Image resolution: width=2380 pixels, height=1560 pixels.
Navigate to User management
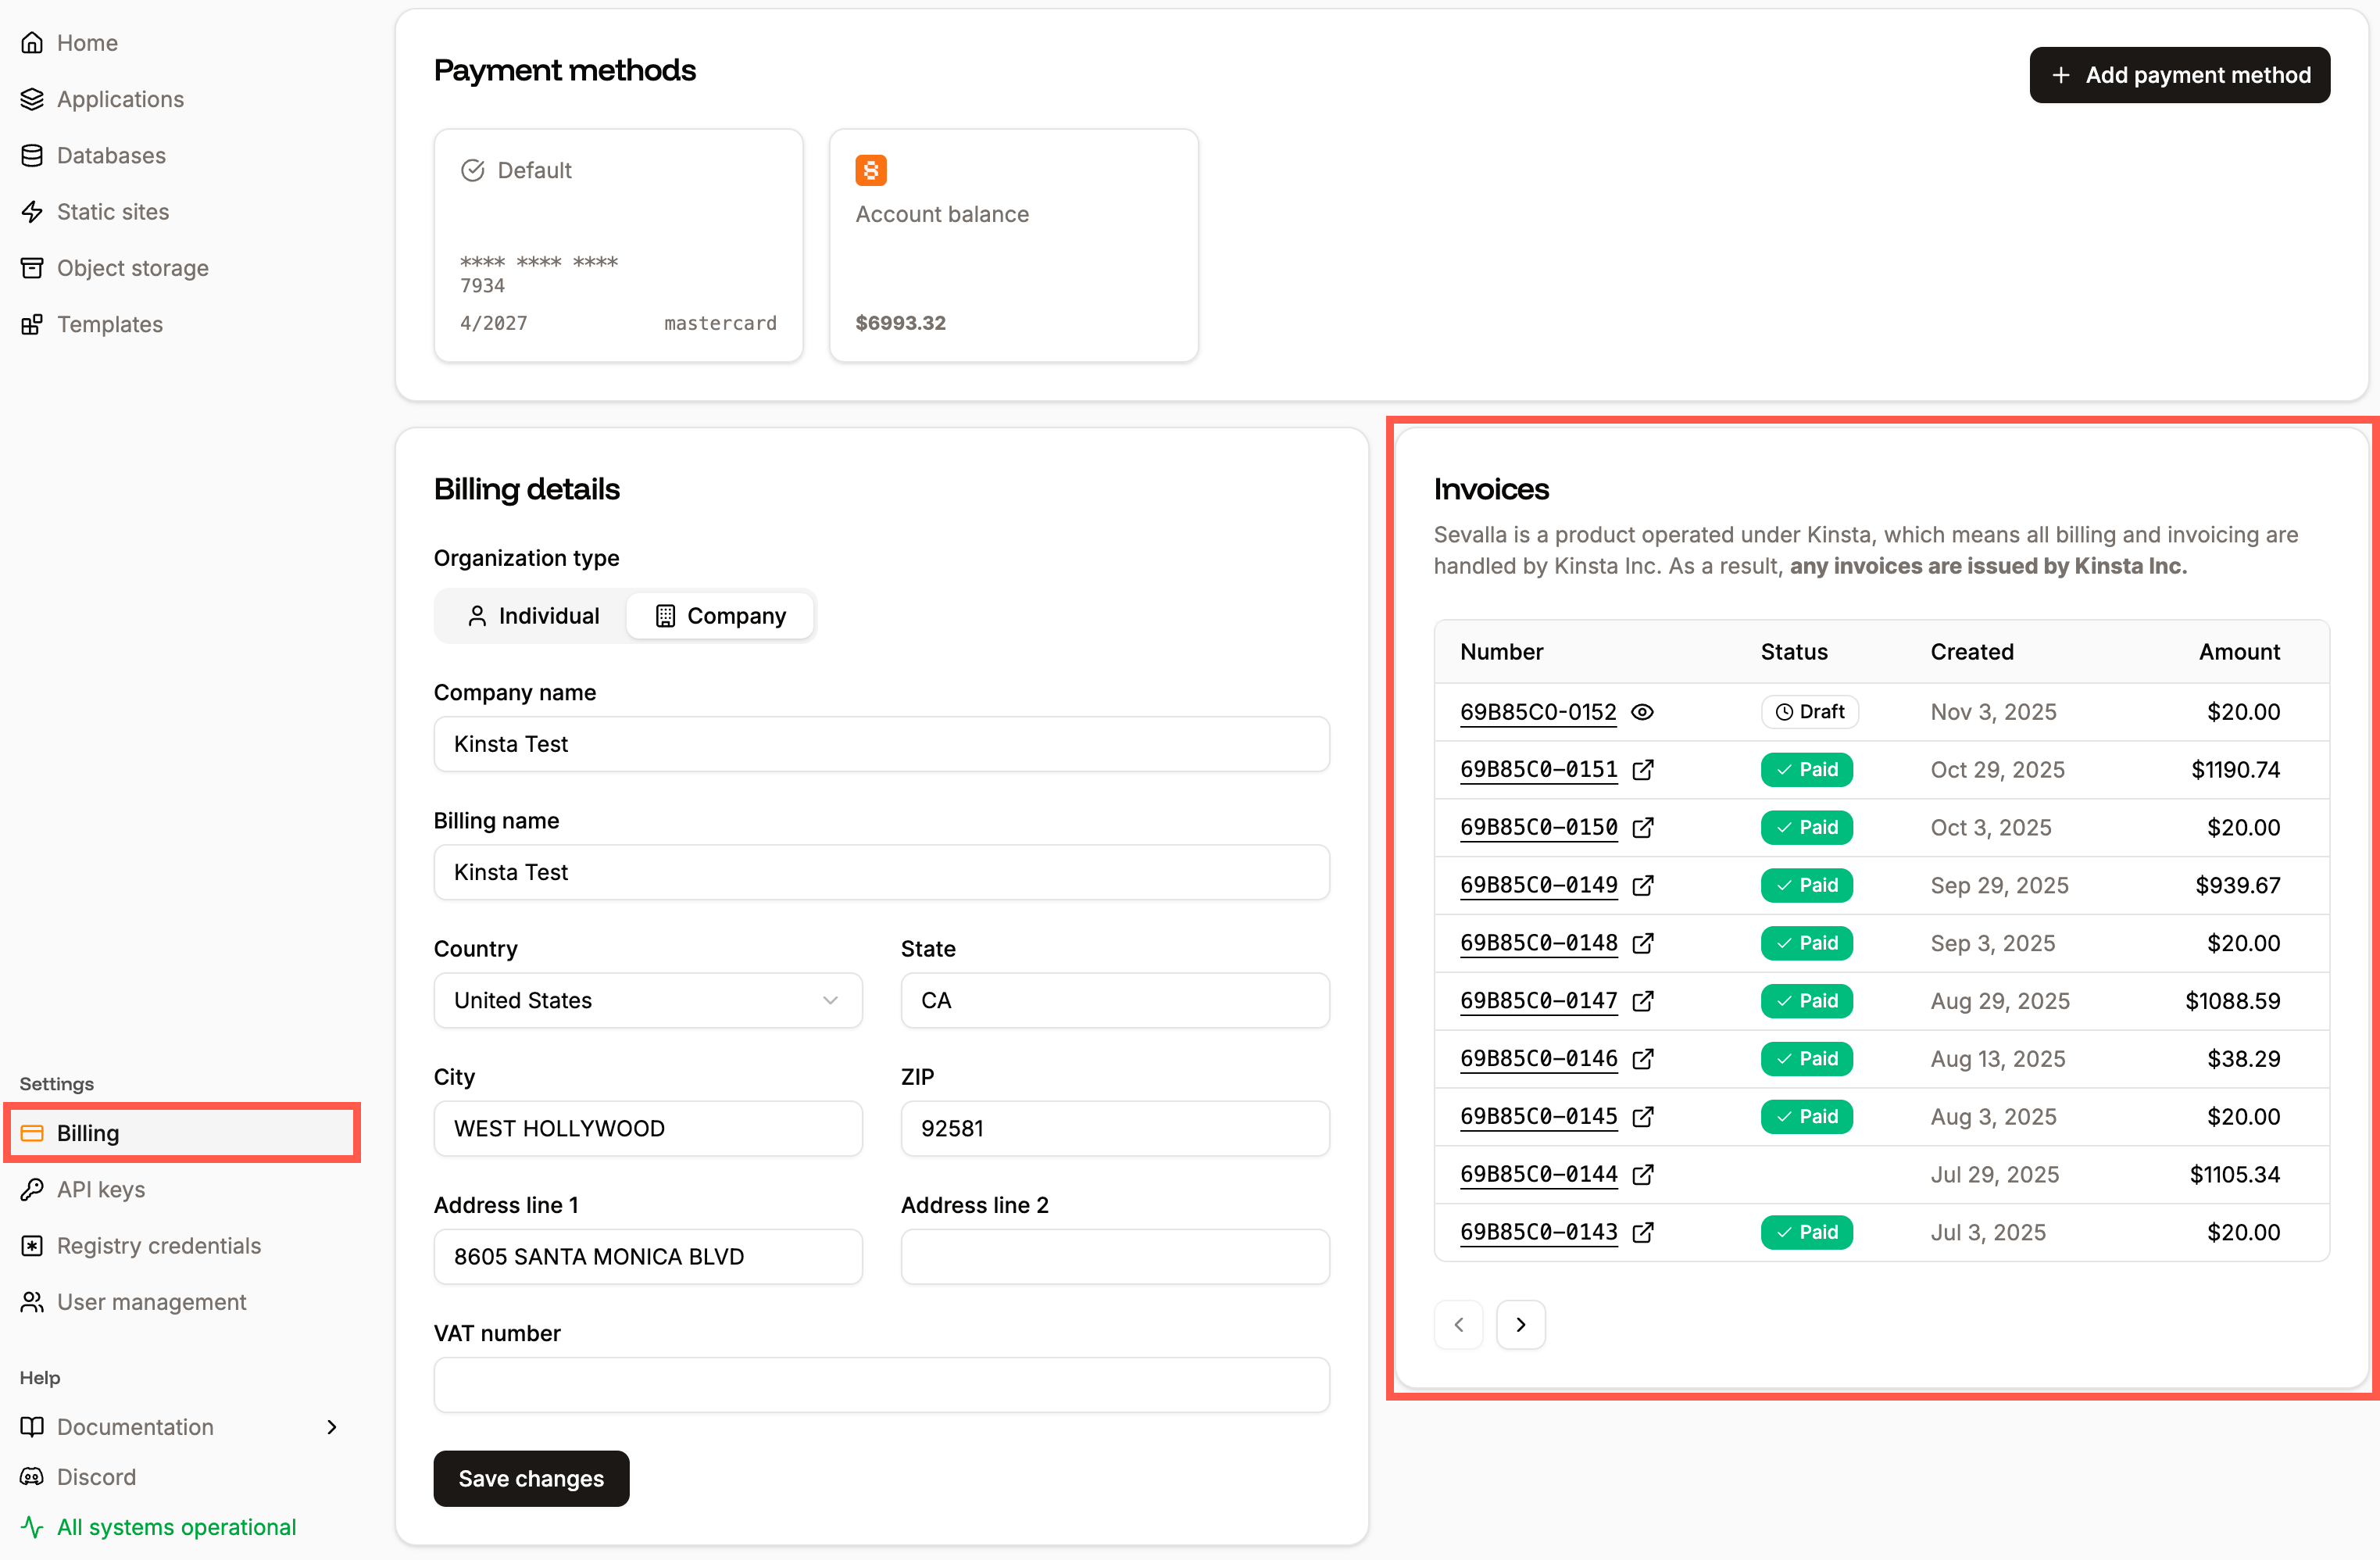(151, 1301)
